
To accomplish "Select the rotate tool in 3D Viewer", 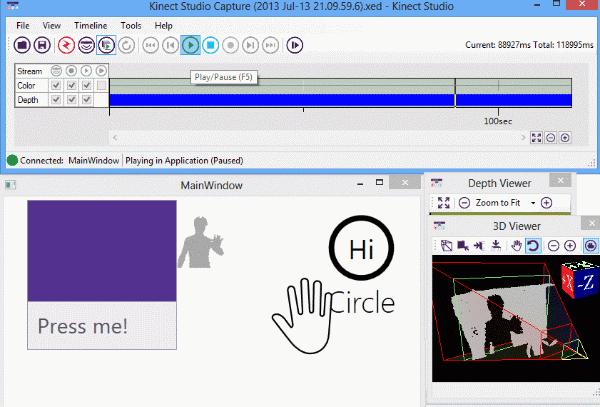I will tap(533, 246).
